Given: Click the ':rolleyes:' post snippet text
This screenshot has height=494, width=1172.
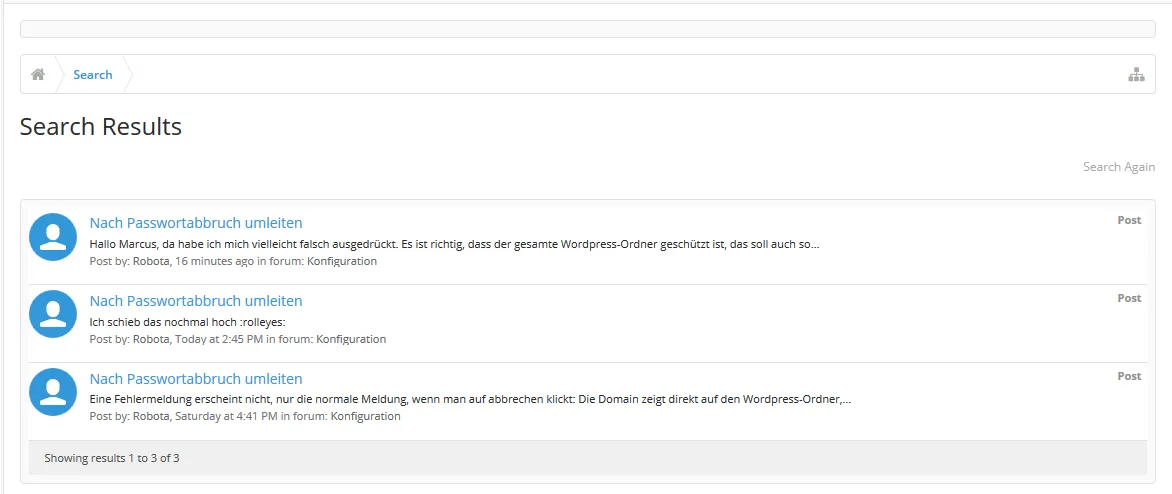Looking at the screenshot, I should 188,322.
